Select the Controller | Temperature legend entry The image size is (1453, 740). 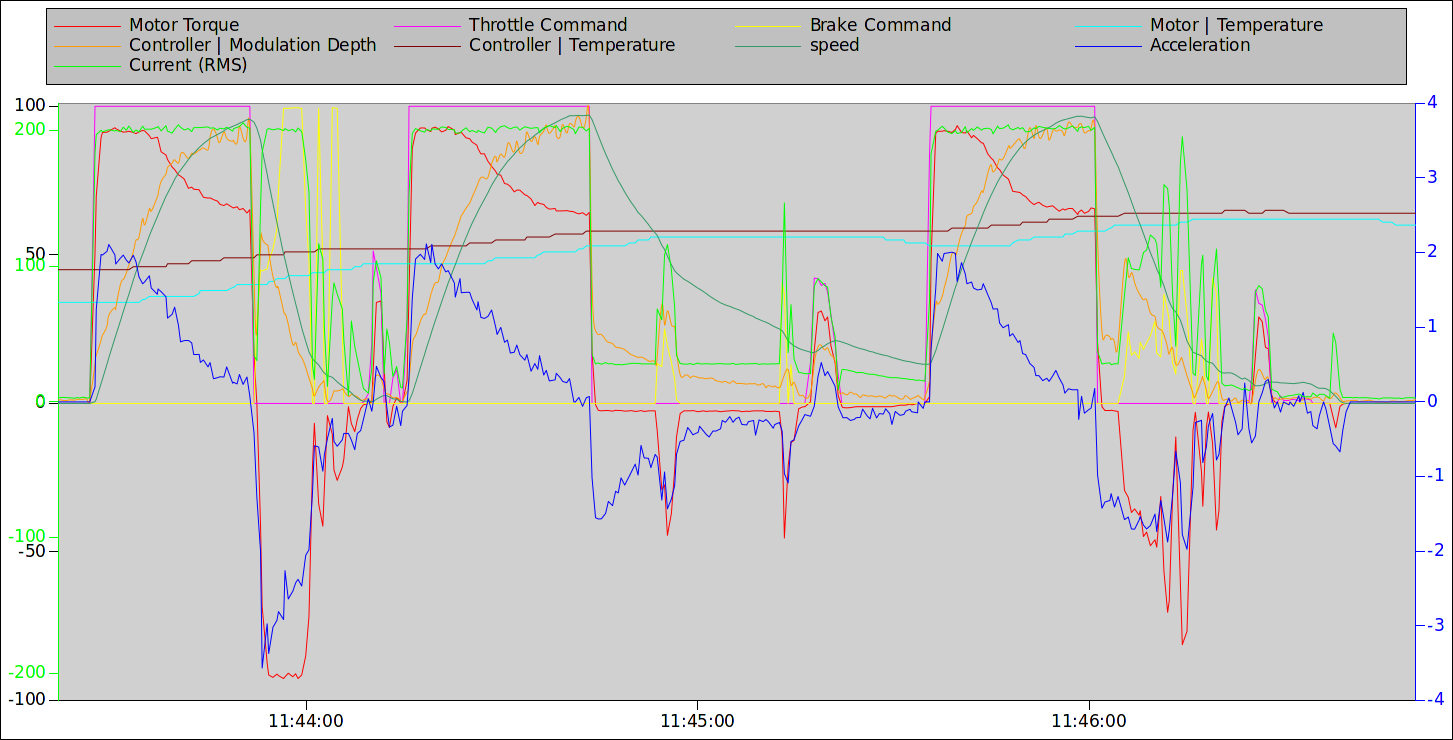[x=572, y=45]
